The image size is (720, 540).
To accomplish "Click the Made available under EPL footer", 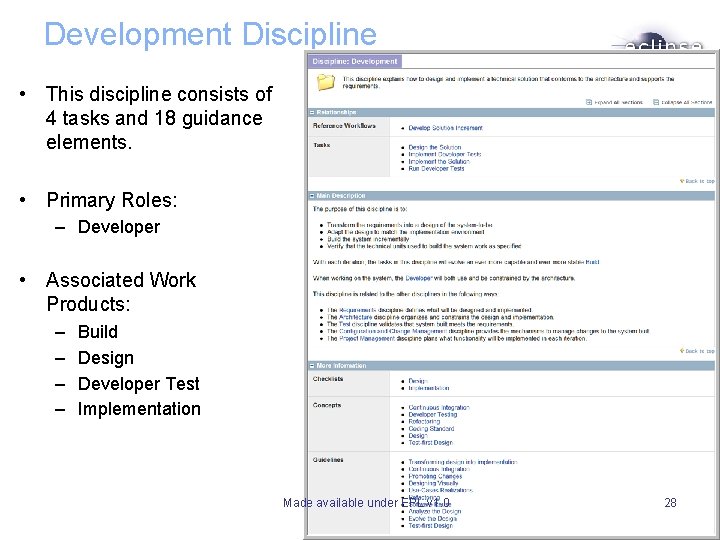I will 366,503.
